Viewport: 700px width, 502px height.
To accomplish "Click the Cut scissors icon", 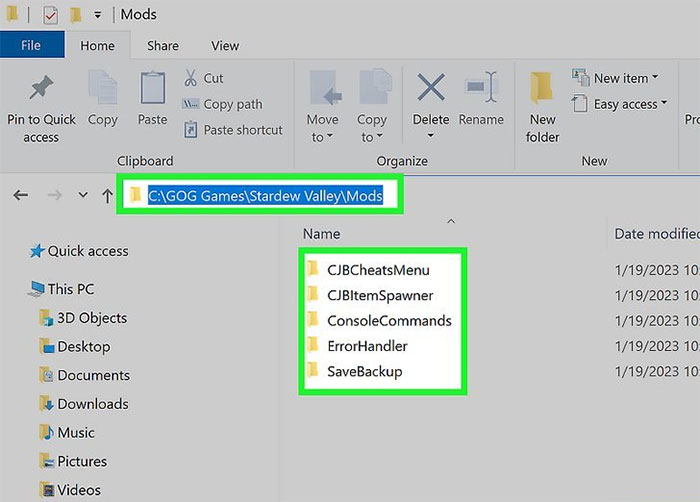I will 190,78.
